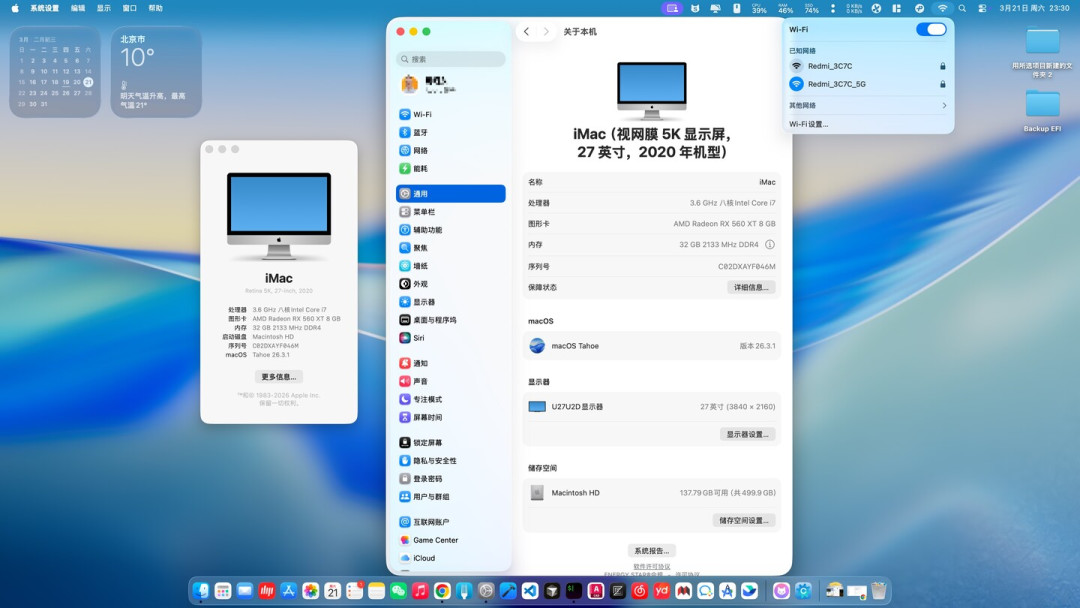Image resolution: width=1080 pixels, height=608 pixels.
Task: Select Redmi_3C7C_5G network
Action: pos(868,84)
